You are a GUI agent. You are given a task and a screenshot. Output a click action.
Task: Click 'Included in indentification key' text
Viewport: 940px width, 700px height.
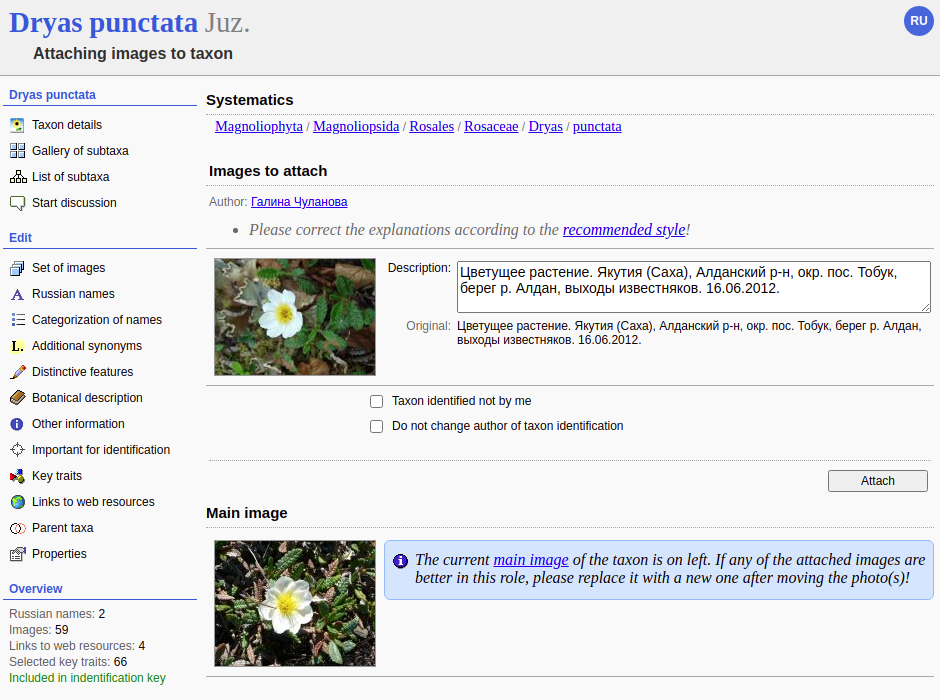coord(88,678)
